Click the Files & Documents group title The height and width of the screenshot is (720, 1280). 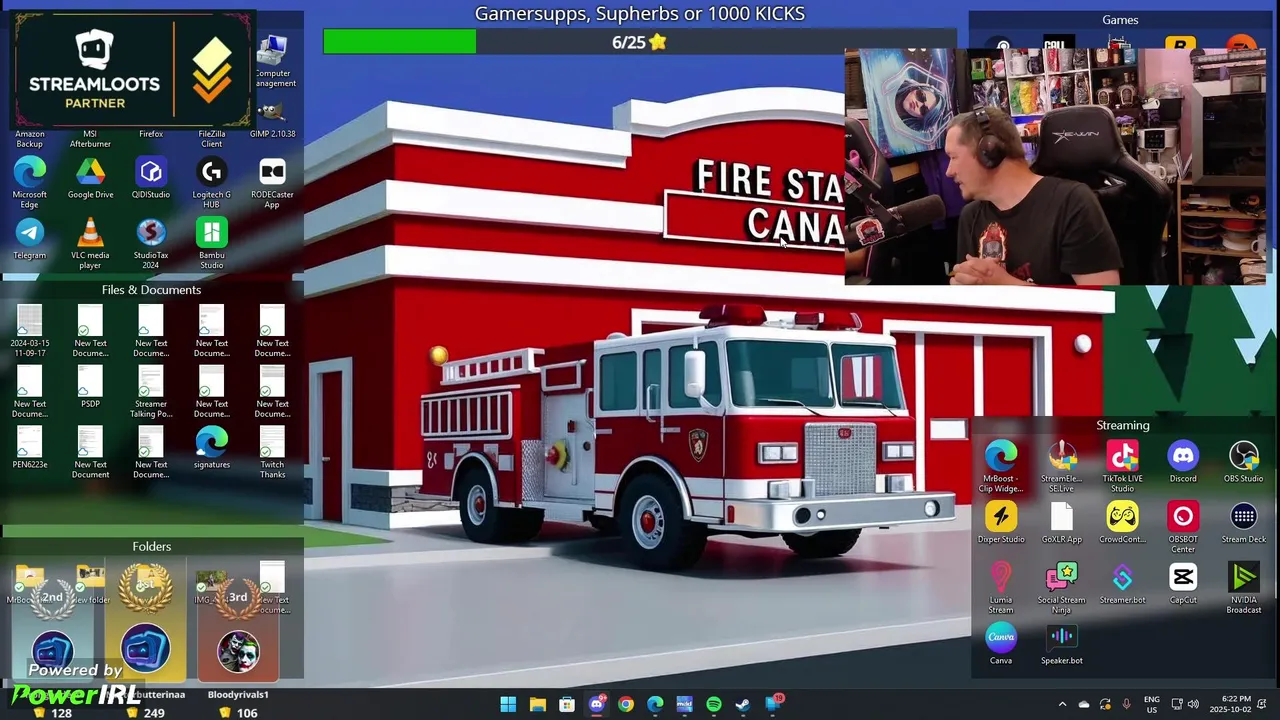point(151,290)
